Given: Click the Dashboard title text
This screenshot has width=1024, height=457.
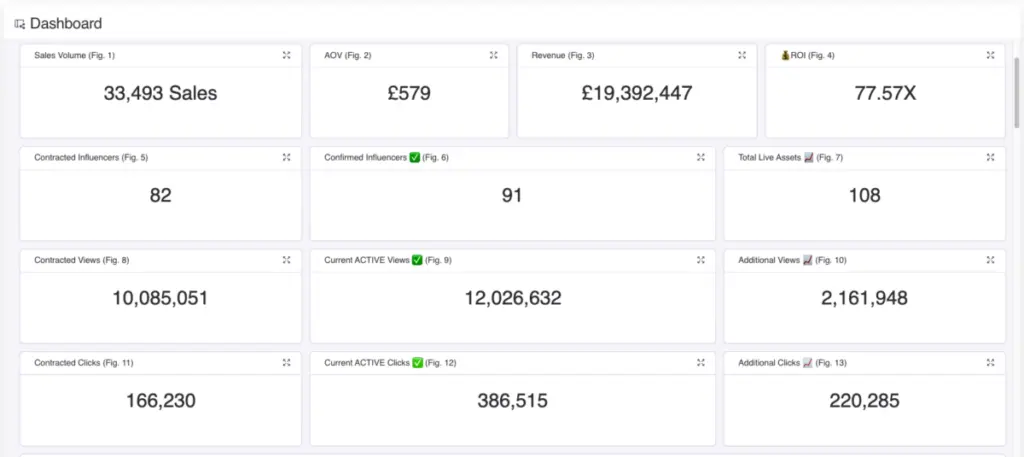Looking at the screenshot, I should coord(66,23).
